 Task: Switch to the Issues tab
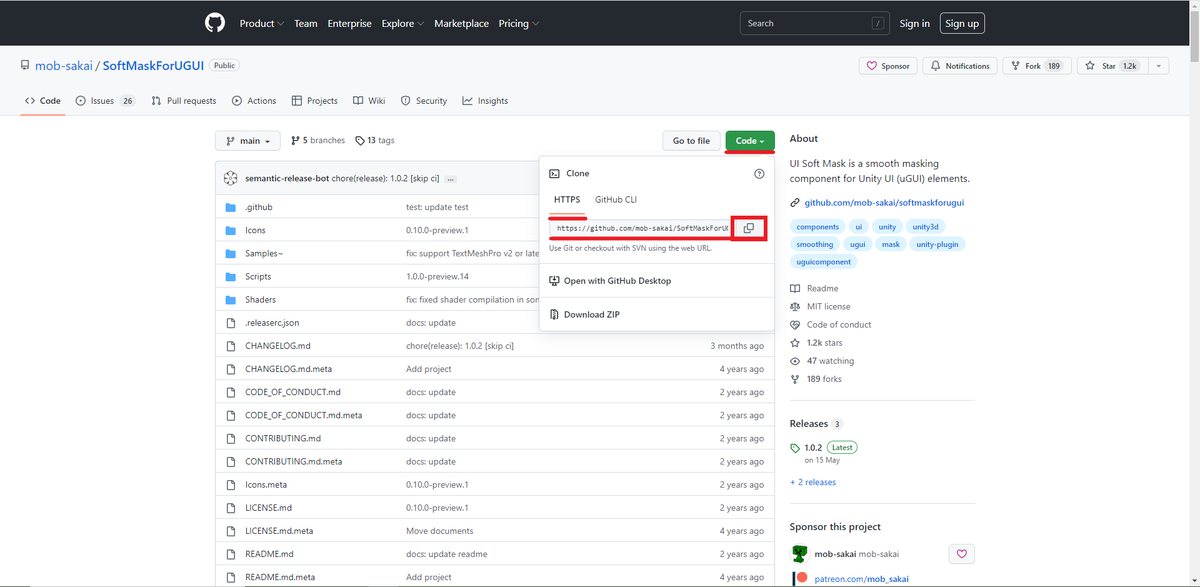105,101
